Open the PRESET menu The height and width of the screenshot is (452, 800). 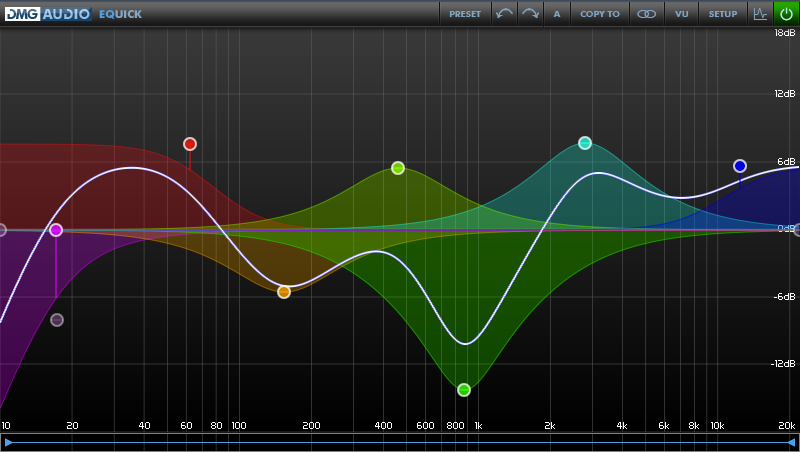pyautogui.click(x=465, y=14)
